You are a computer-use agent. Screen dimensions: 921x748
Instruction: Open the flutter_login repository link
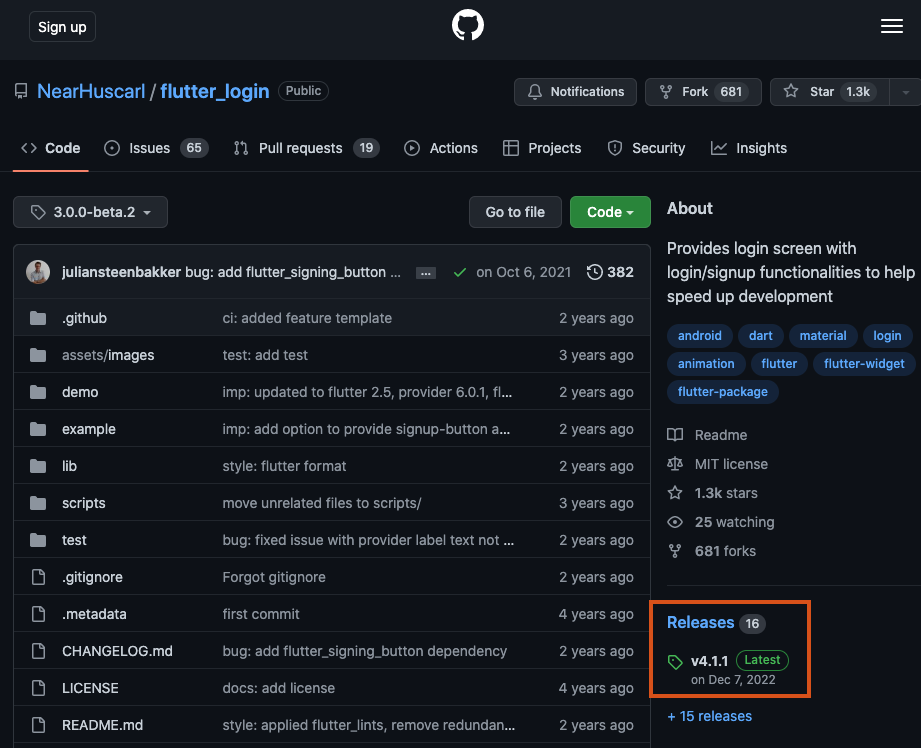click(x=215, y=91)
